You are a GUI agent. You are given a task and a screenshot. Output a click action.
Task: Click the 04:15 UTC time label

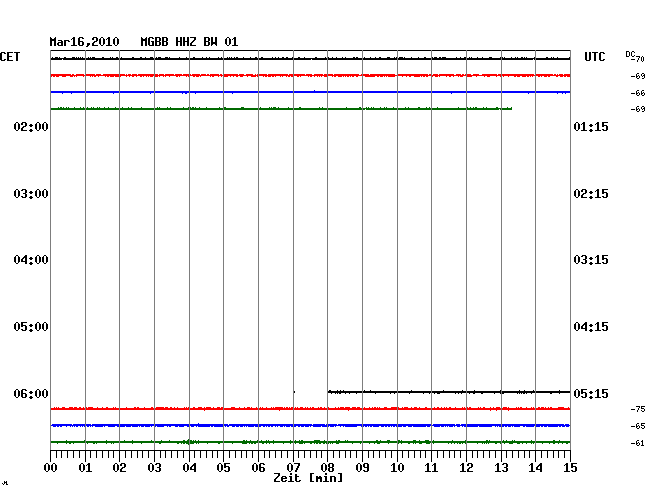point(591,327)
